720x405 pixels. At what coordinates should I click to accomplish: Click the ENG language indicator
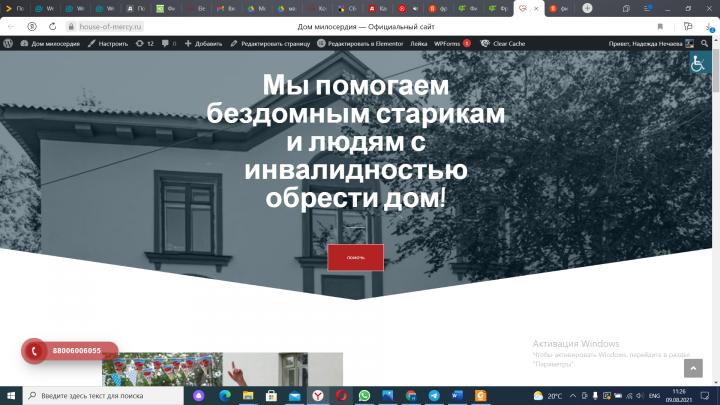(654, 396)
